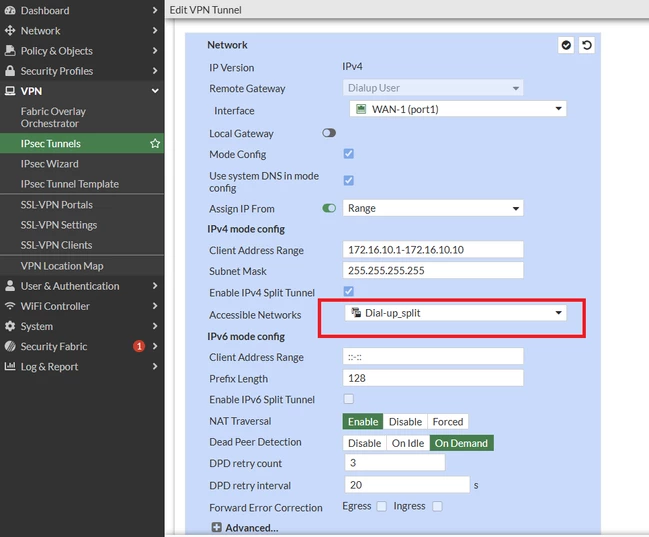Click the Subnet Mask field
This screenshot has height=537, width=649.
433,270
